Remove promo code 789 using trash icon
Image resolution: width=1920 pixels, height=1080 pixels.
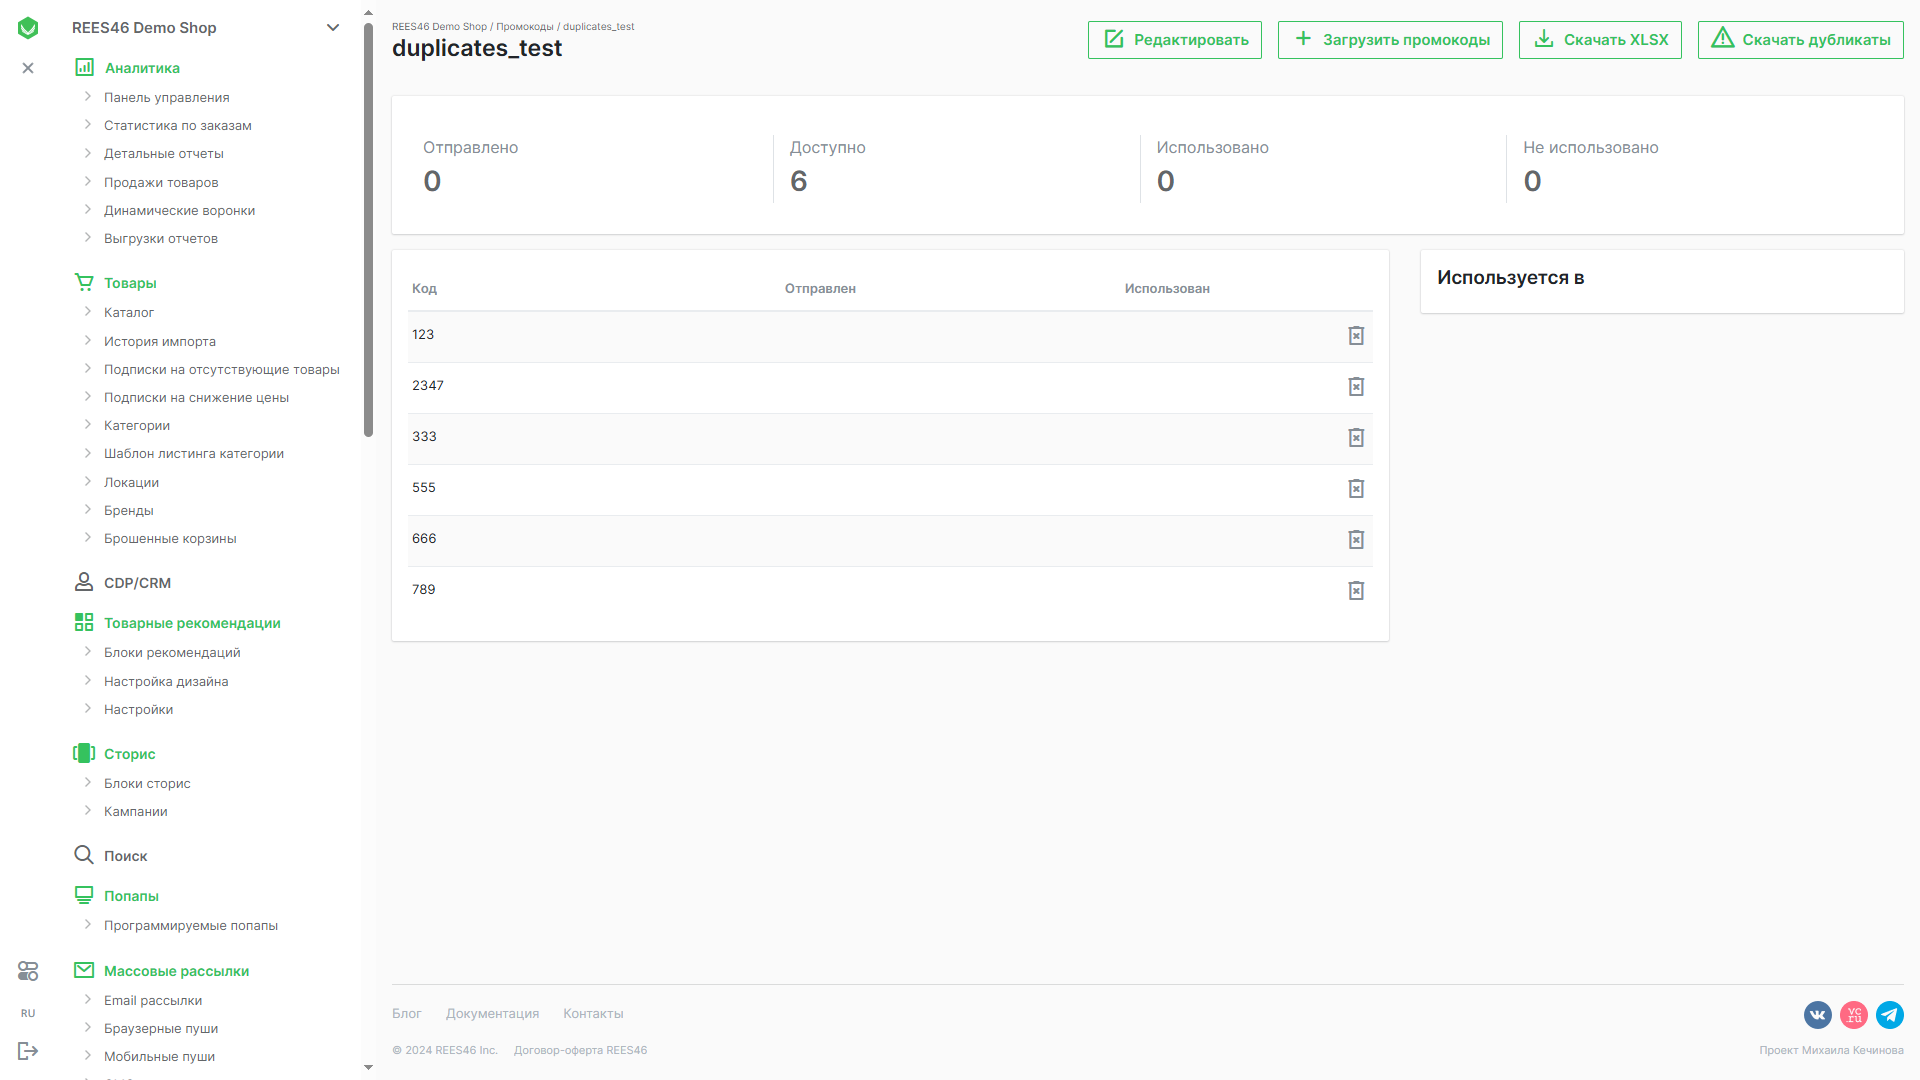coord(1356,591)
